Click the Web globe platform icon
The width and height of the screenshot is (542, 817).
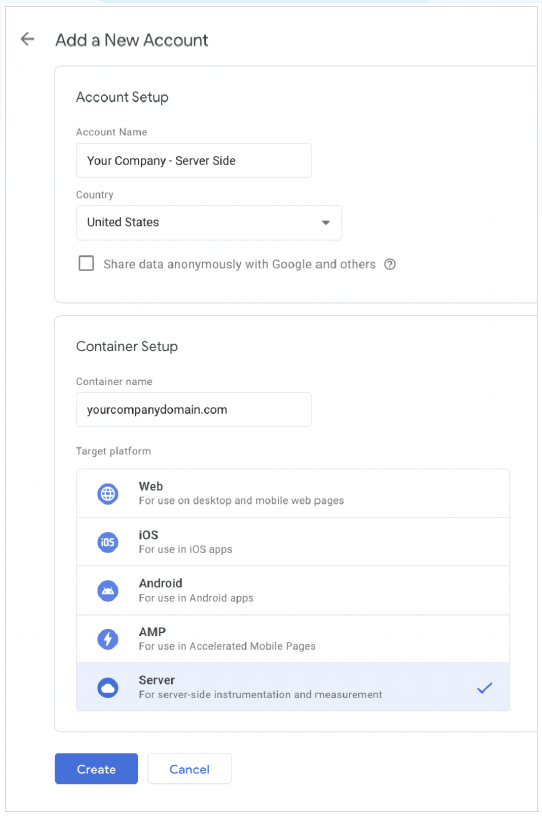(x=108, y=493)
